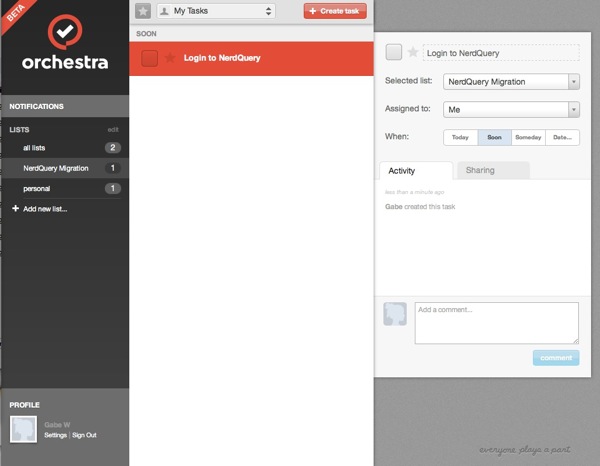Open the Notifications section
600x466 pixels.
[65, 106]
